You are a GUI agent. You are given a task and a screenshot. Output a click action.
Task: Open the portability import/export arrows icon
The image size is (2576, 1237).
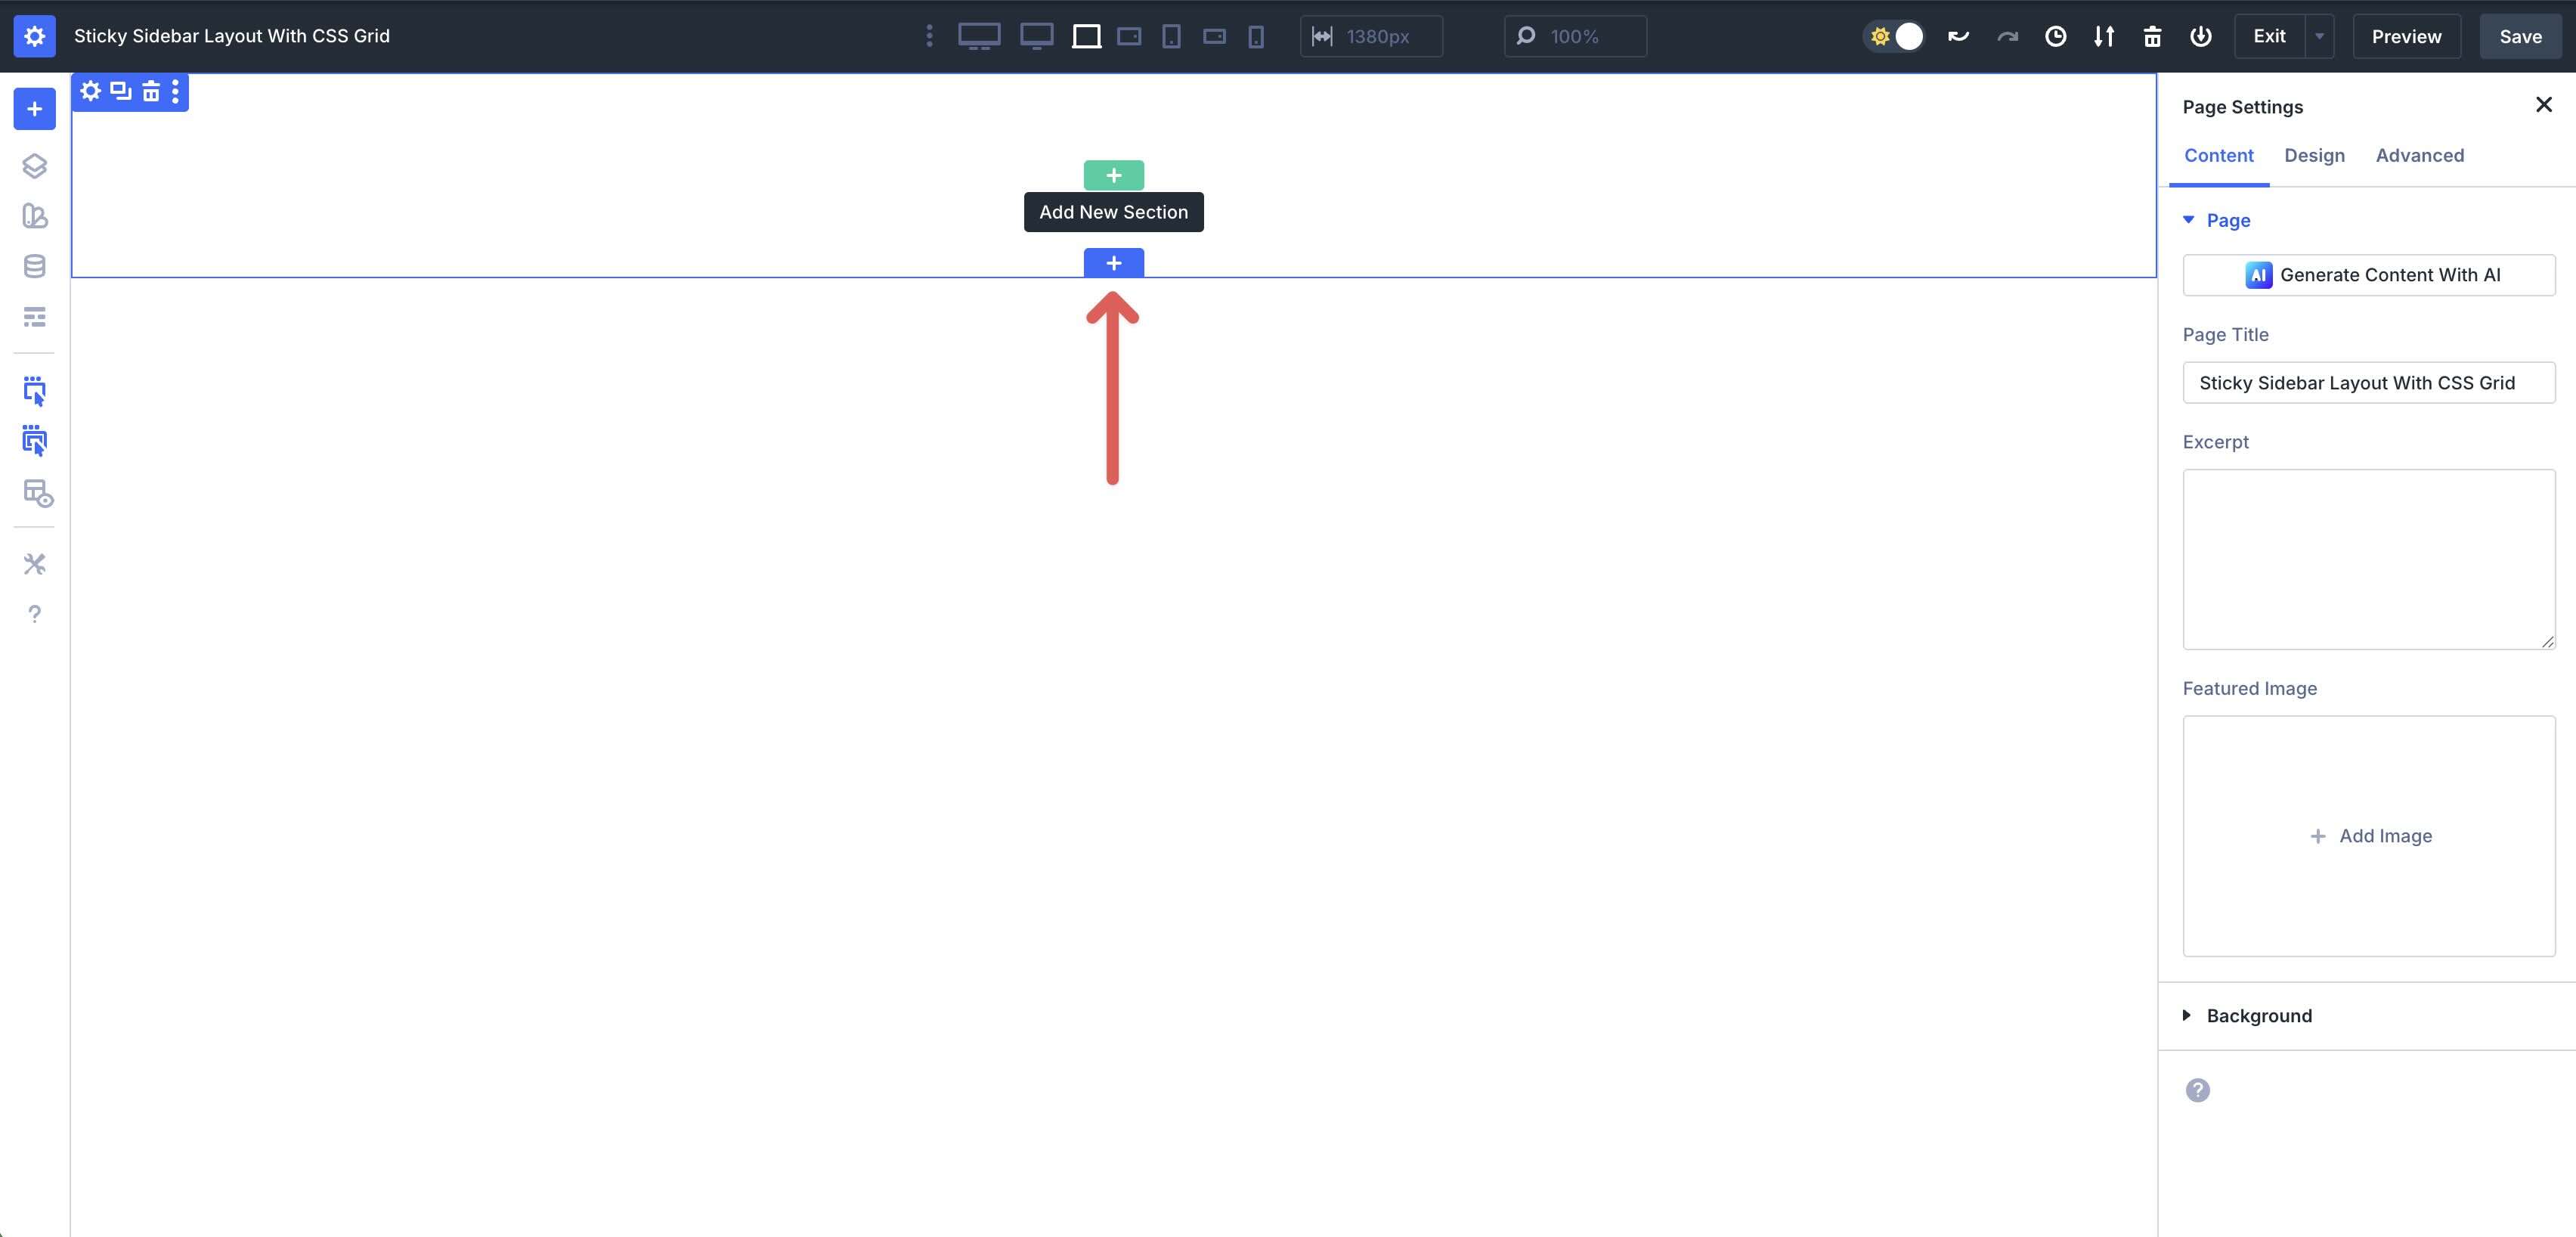[2104, 36]
